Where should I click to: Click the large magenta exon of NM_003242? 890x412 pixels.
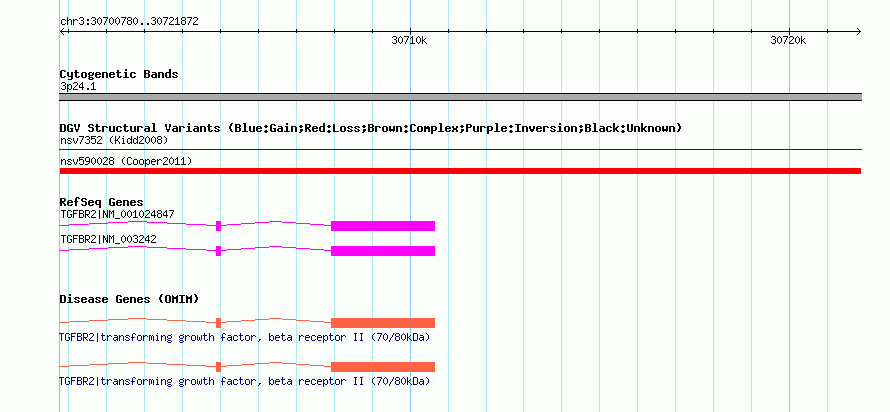tap(383, 251)
